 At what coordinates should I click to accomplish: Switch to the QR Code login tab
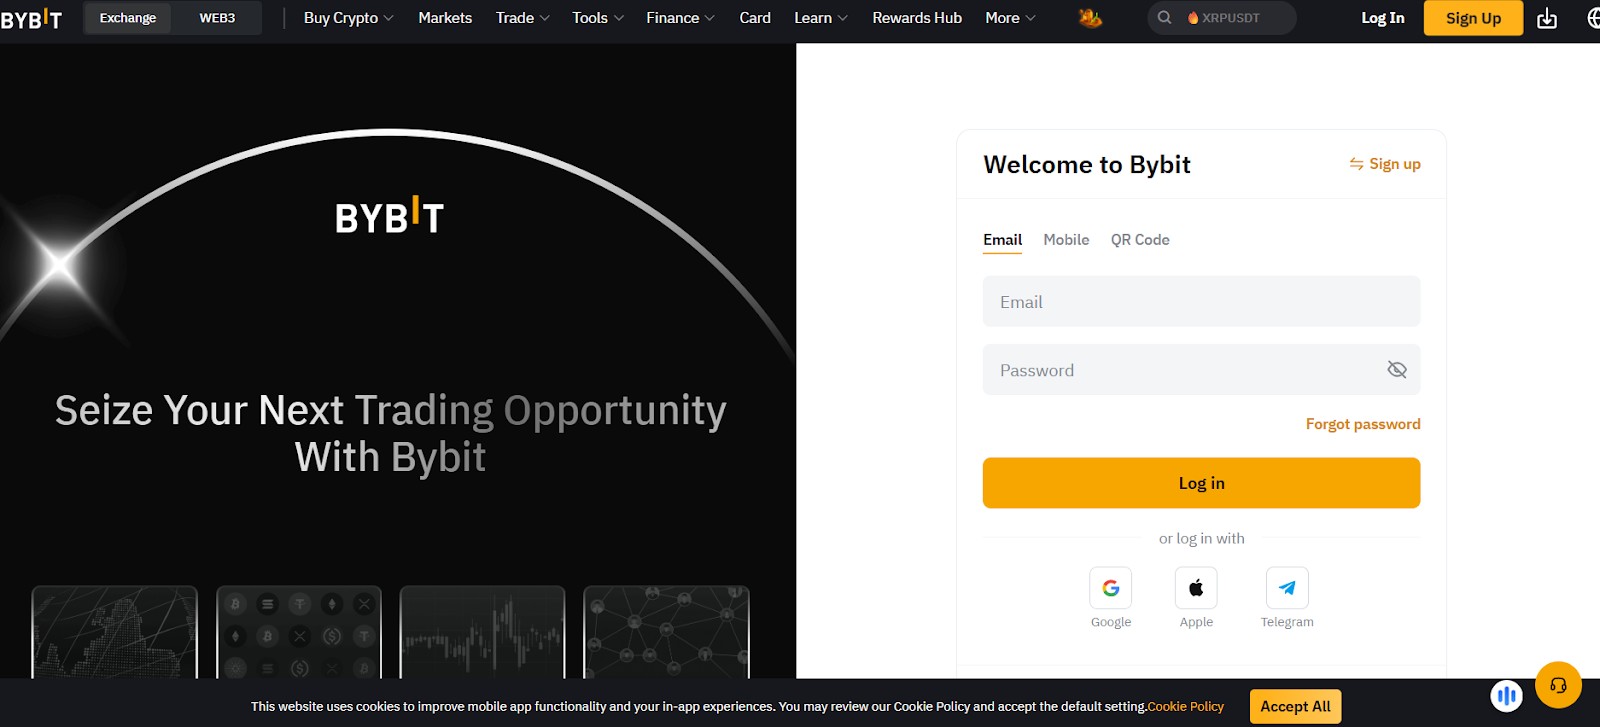pyautogui.click(x=1140, y=240)
